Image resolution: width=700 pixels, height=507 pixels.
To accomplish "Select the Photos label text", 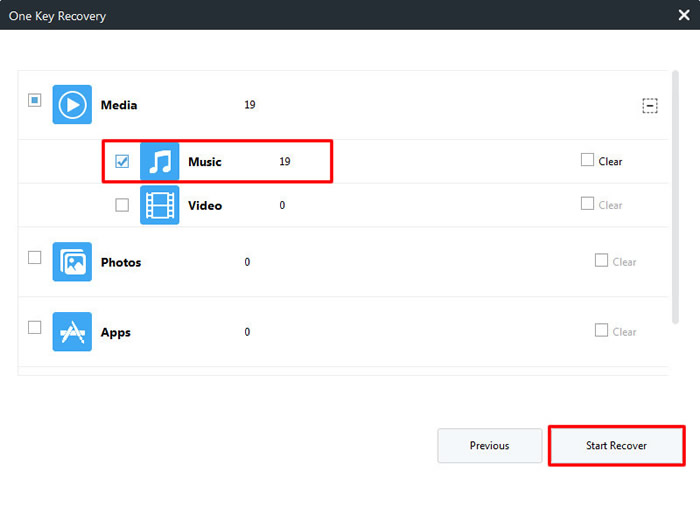I will tap(121, 262).
